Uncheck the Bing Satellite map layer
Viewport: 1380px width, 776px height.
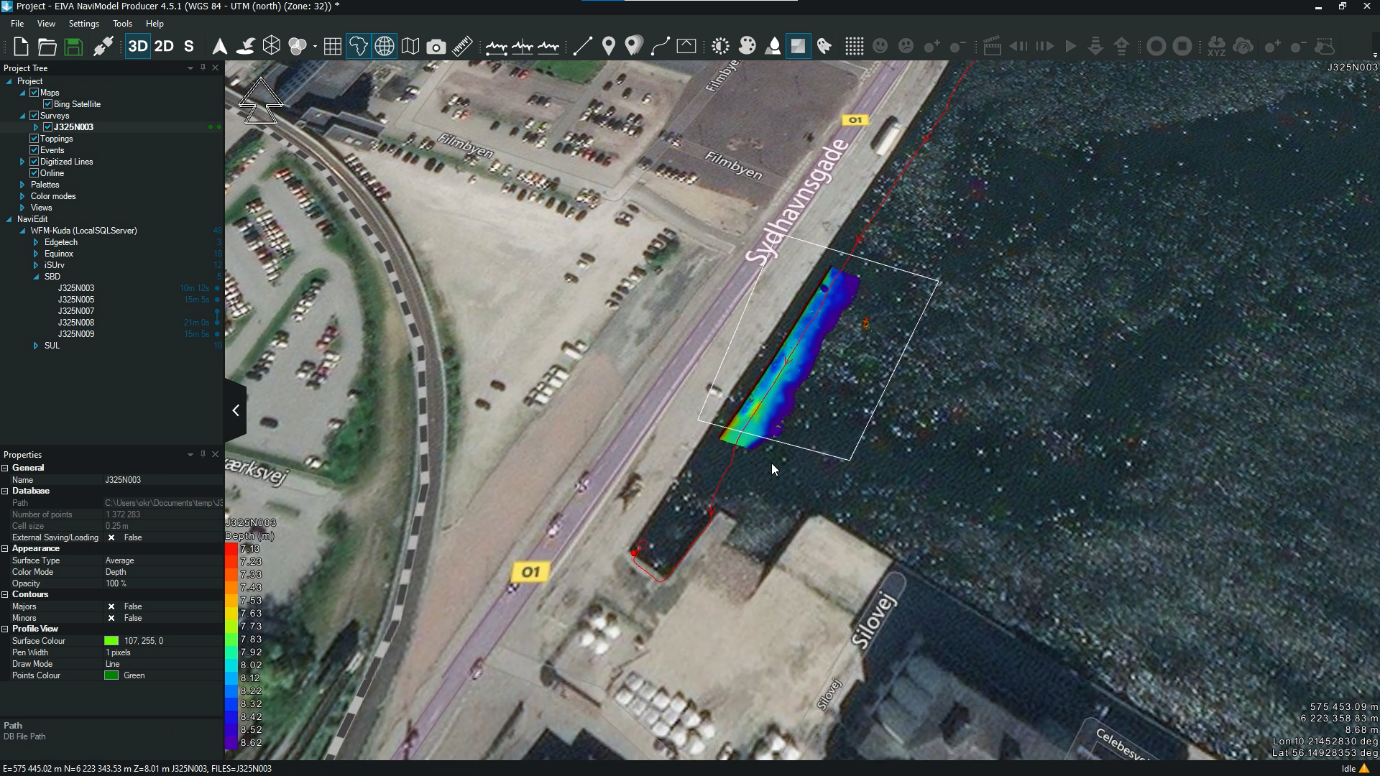click(x=47, y=104)
